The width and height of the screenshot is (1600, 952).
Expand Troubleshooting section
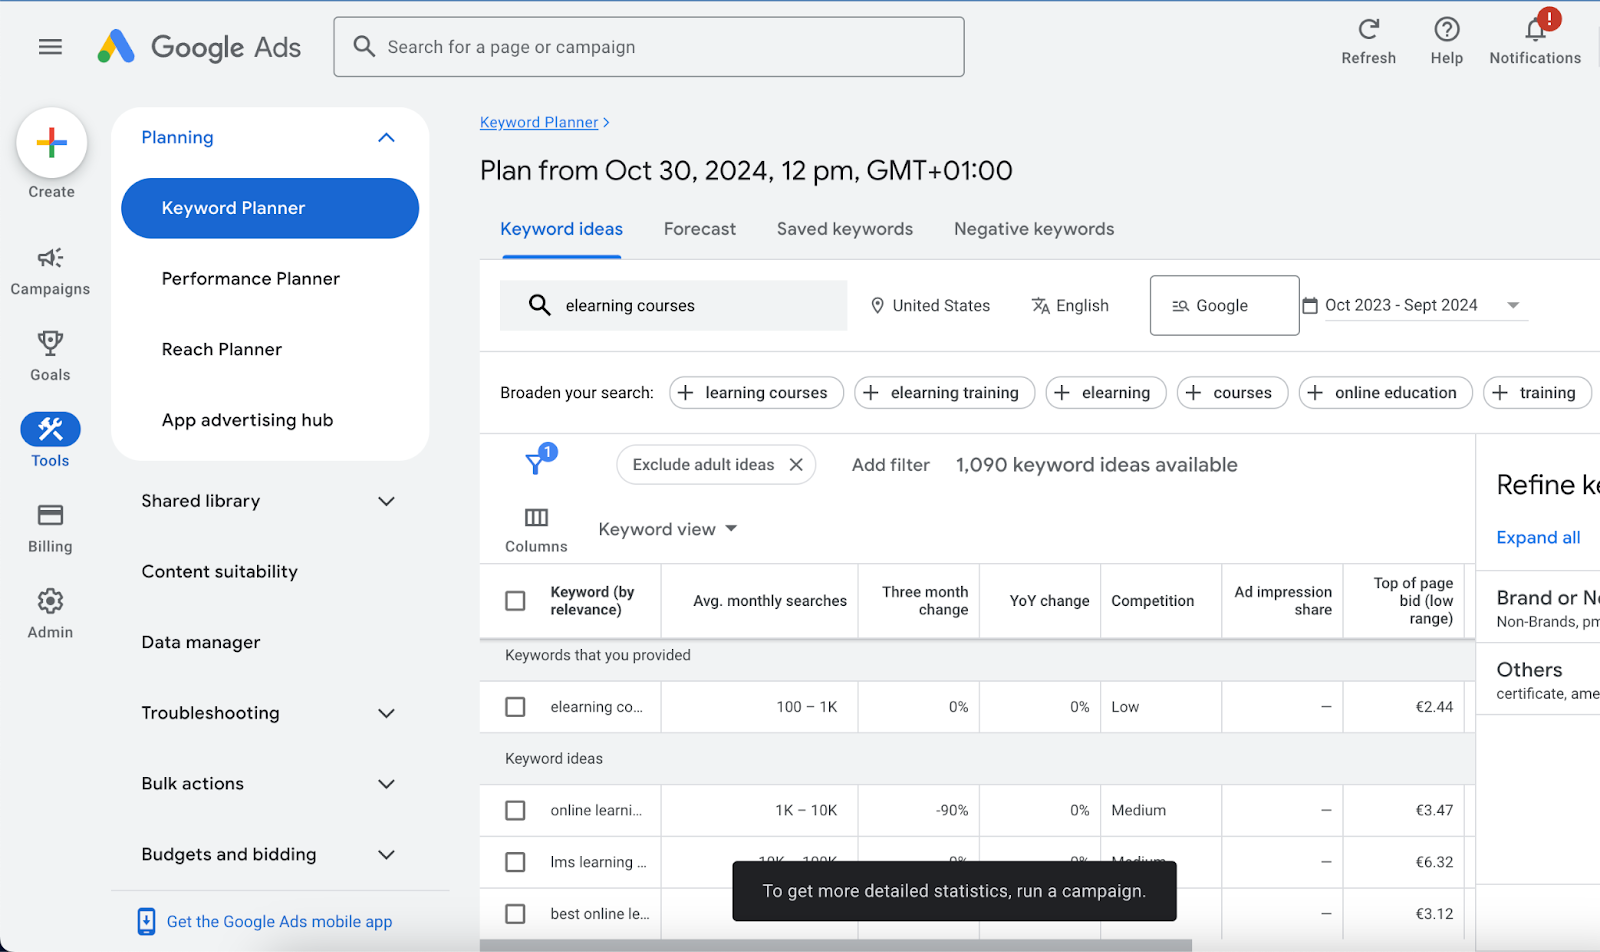click(386, 713)
